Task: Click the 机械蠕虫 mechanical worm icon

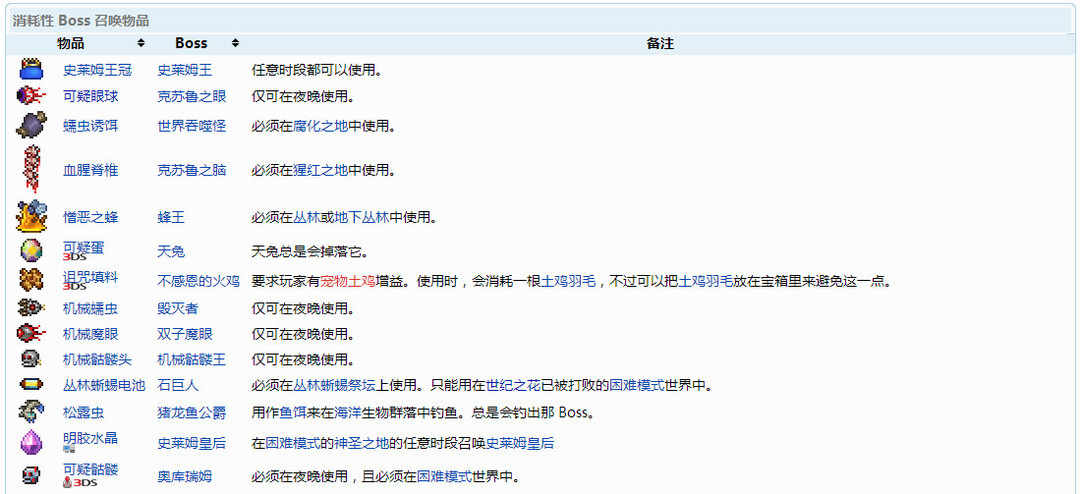Action: pyautogui.click(x=31, y=307)
